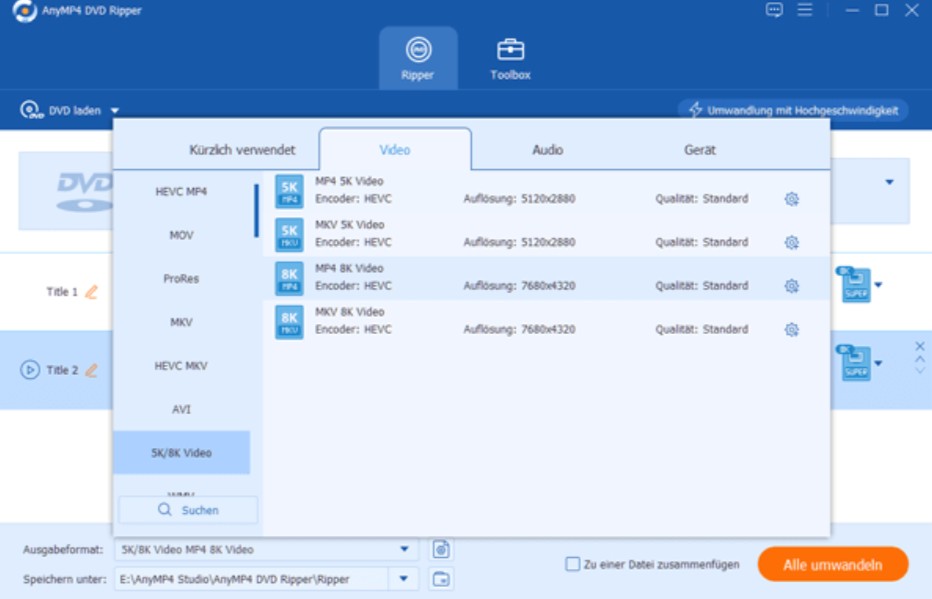Image resolution: width=932 pixels, height=599 pixels.
Task: Open the Toolbox tab
Action: 511,58
